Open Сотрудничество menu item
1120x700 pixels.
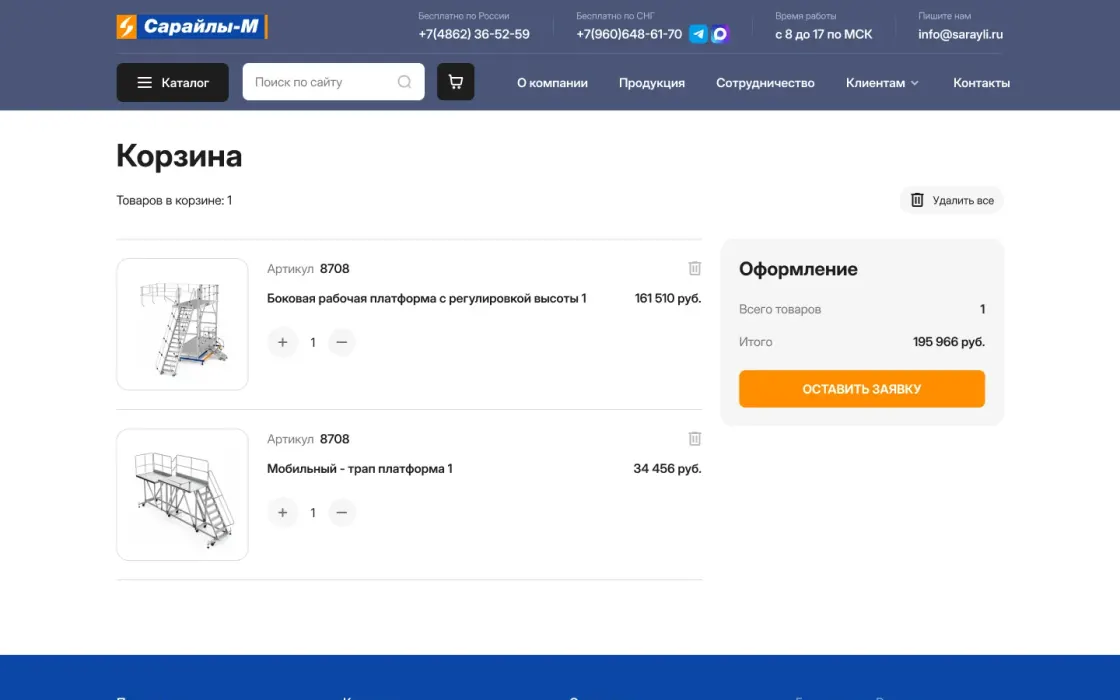coord(765,83)
